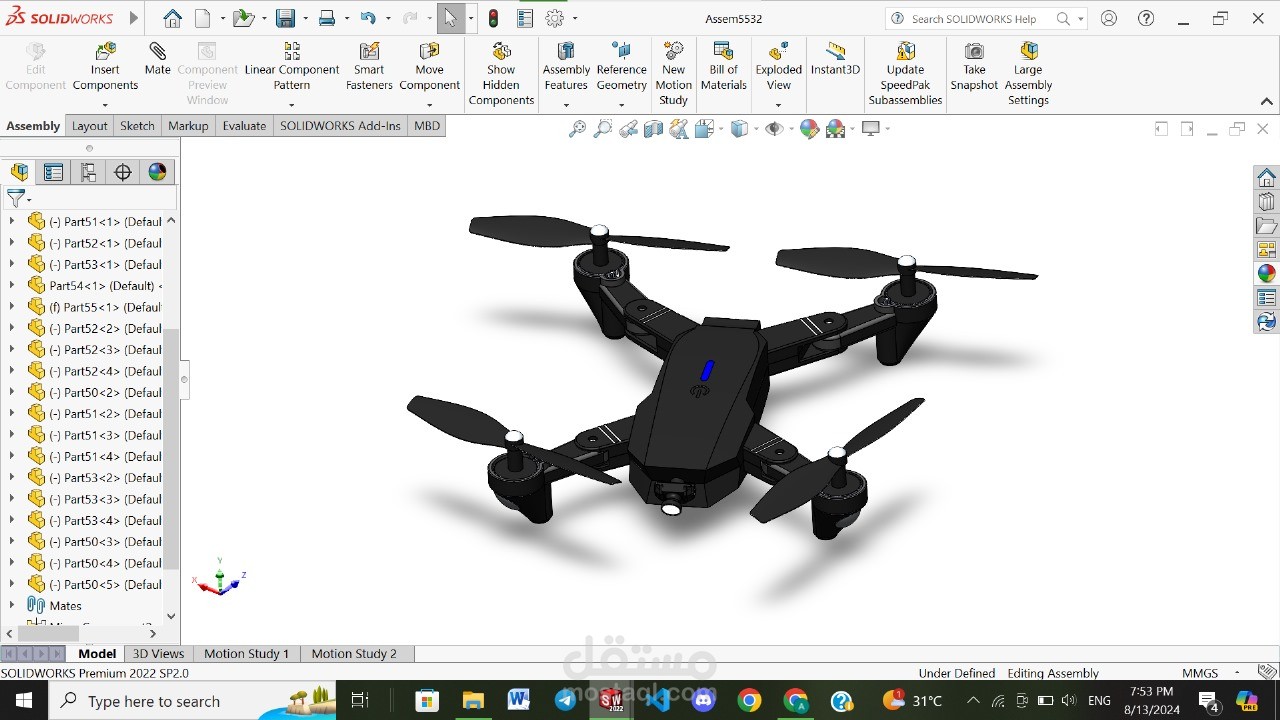This screenshot has height=720, width=1280.
Task: Open the Mate tool
Action: 157,60
